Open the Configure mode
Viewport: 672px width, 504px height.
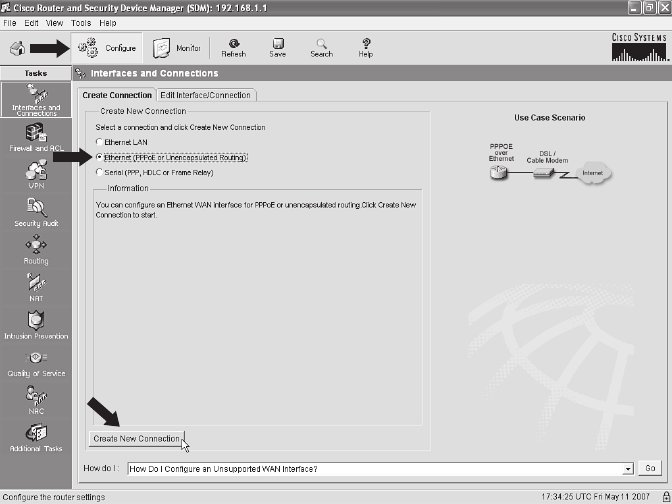click(x=107, y=48)
